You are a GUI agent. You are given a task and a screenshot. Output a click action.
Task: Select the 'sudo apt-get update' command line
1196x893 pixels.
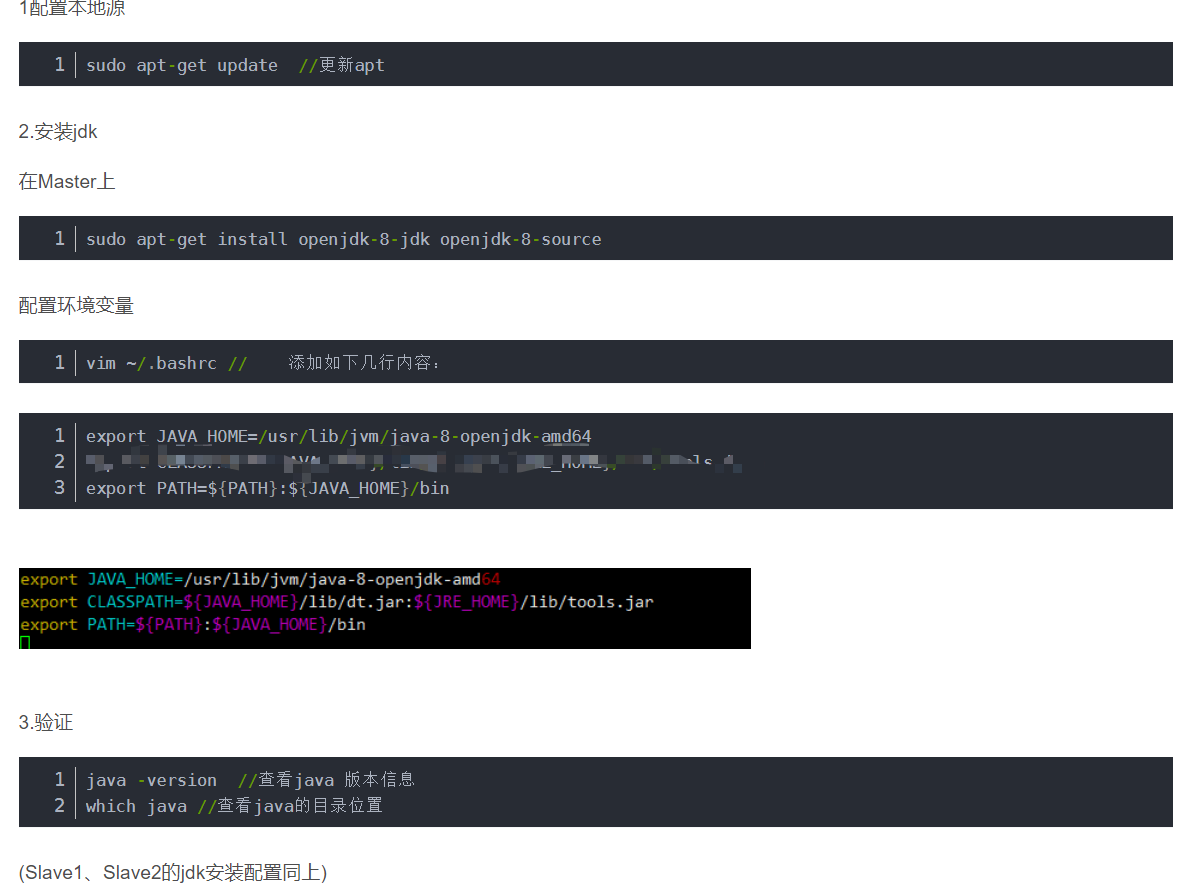[182, 66]
